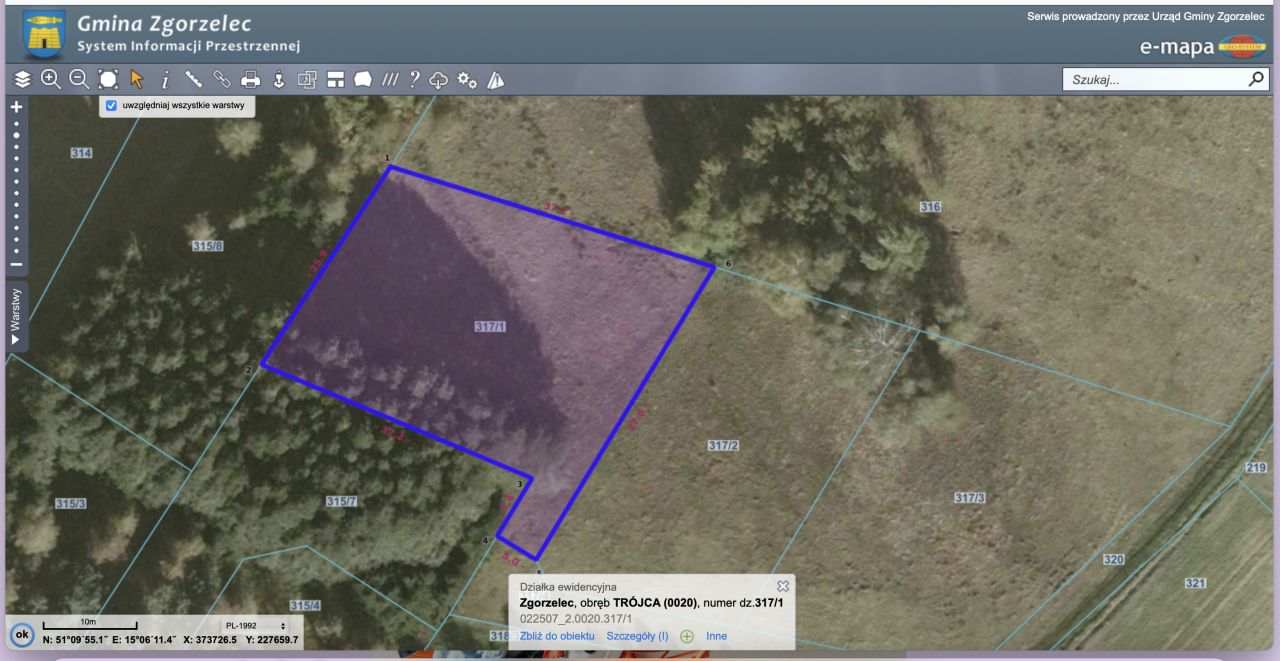Expand the Warstwy side panel
Image resolution: width=1280 pixels, height=661 pixels.
(x=16, y=316)
